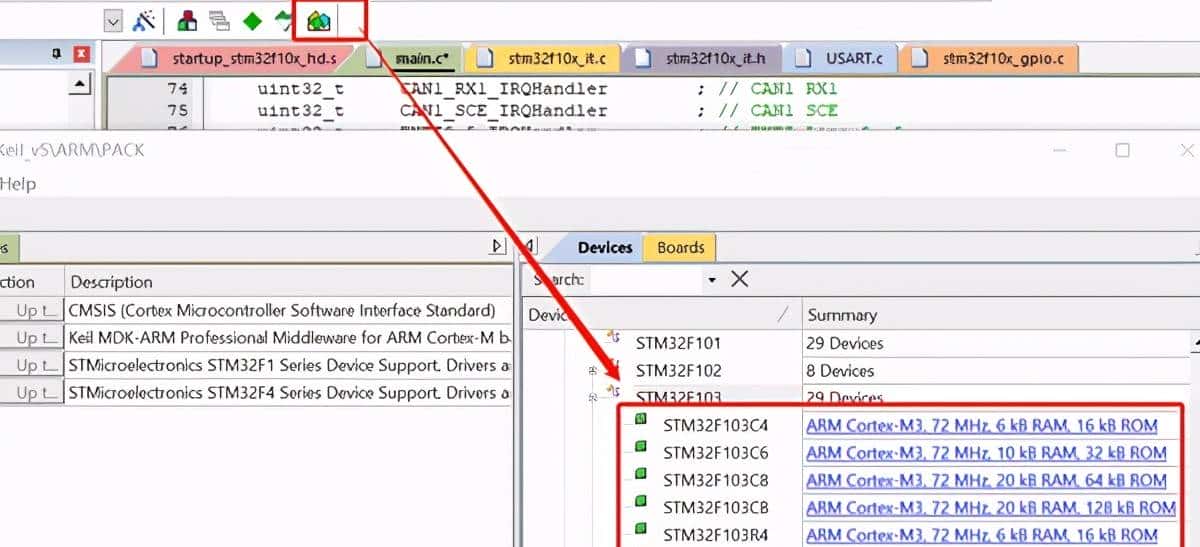The width and height of the screenshot is (1200, 547).
Task: Click the pin icon on project panel
Action: click(57, 55)
